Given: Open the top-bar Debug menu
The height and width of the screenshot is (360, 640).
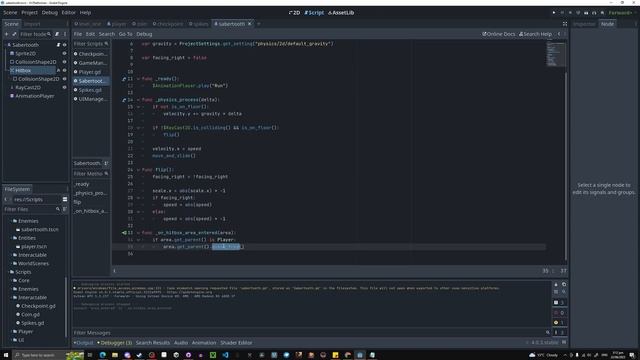Looking at the screenshot, I should (49, 13).
